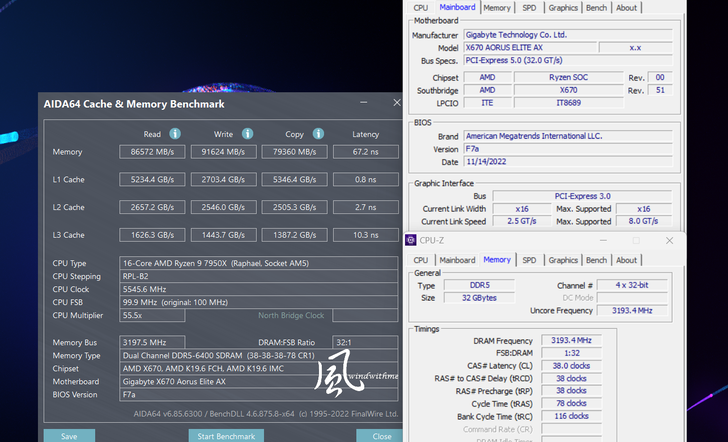Click the info icon beside Write column
The image size is (728, 442).
[x=245, y=133]
